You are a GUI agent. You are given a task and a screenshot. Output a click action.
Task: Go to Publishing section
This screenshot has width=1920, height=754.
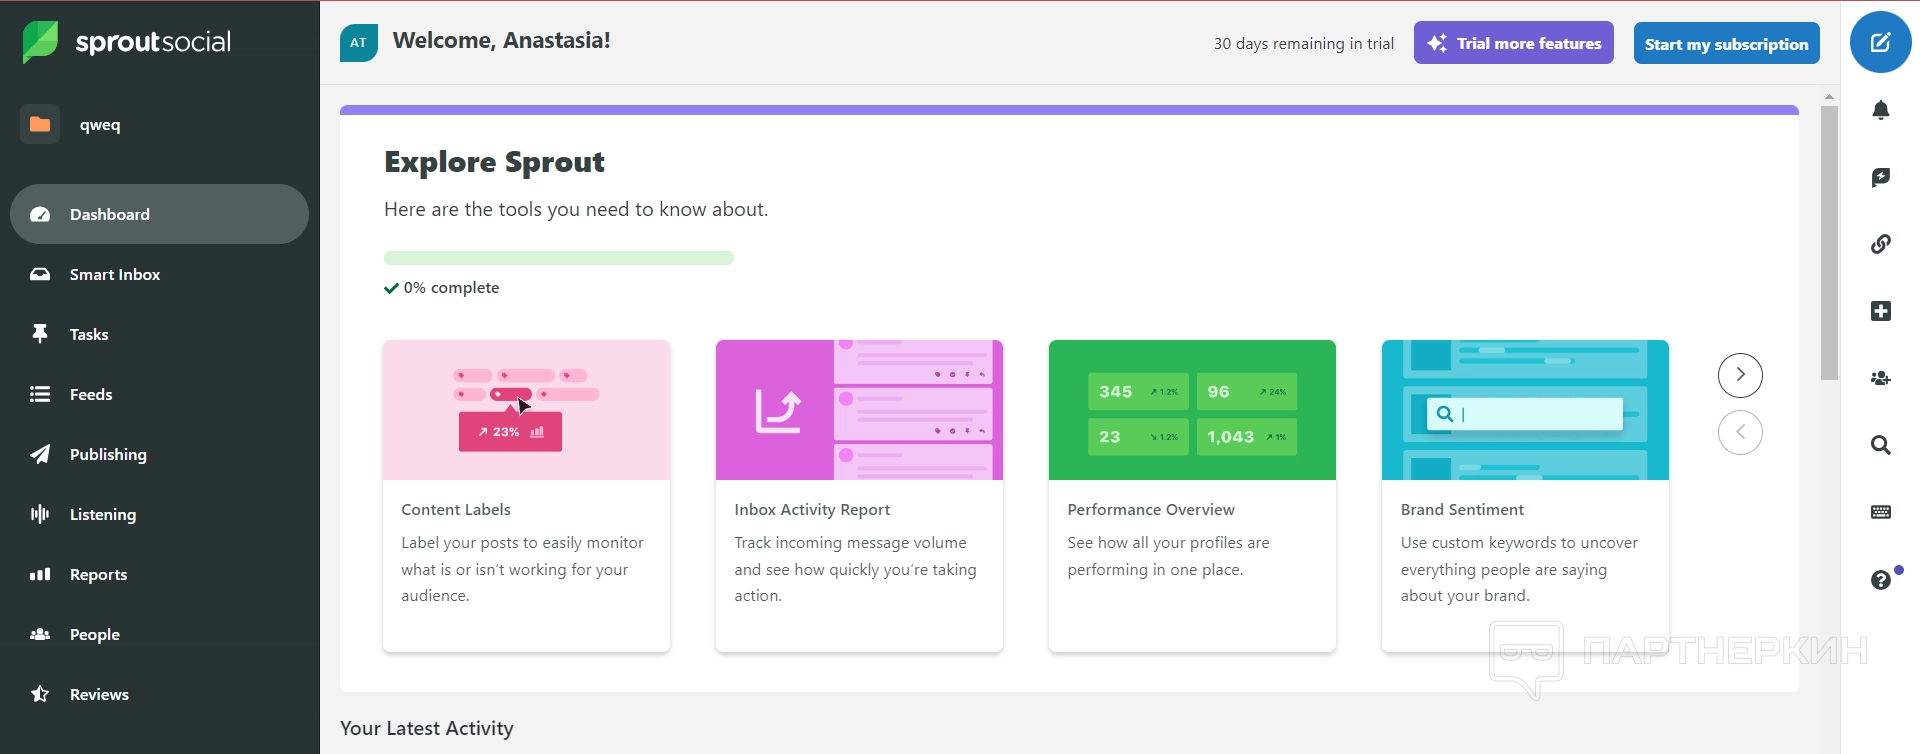pyautogui.click(x=108, y=454)
